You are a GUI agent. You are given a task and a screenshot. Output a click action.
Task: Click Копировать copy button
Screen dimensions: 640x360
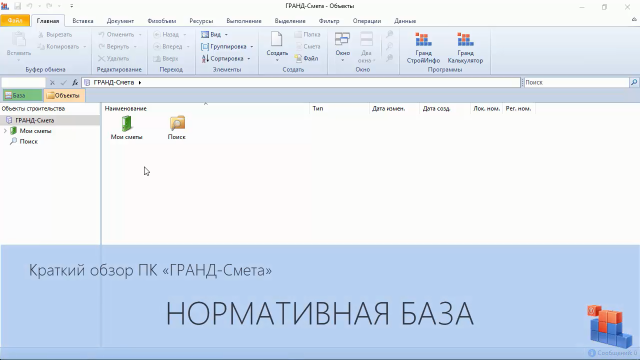(x=58, y=47)
